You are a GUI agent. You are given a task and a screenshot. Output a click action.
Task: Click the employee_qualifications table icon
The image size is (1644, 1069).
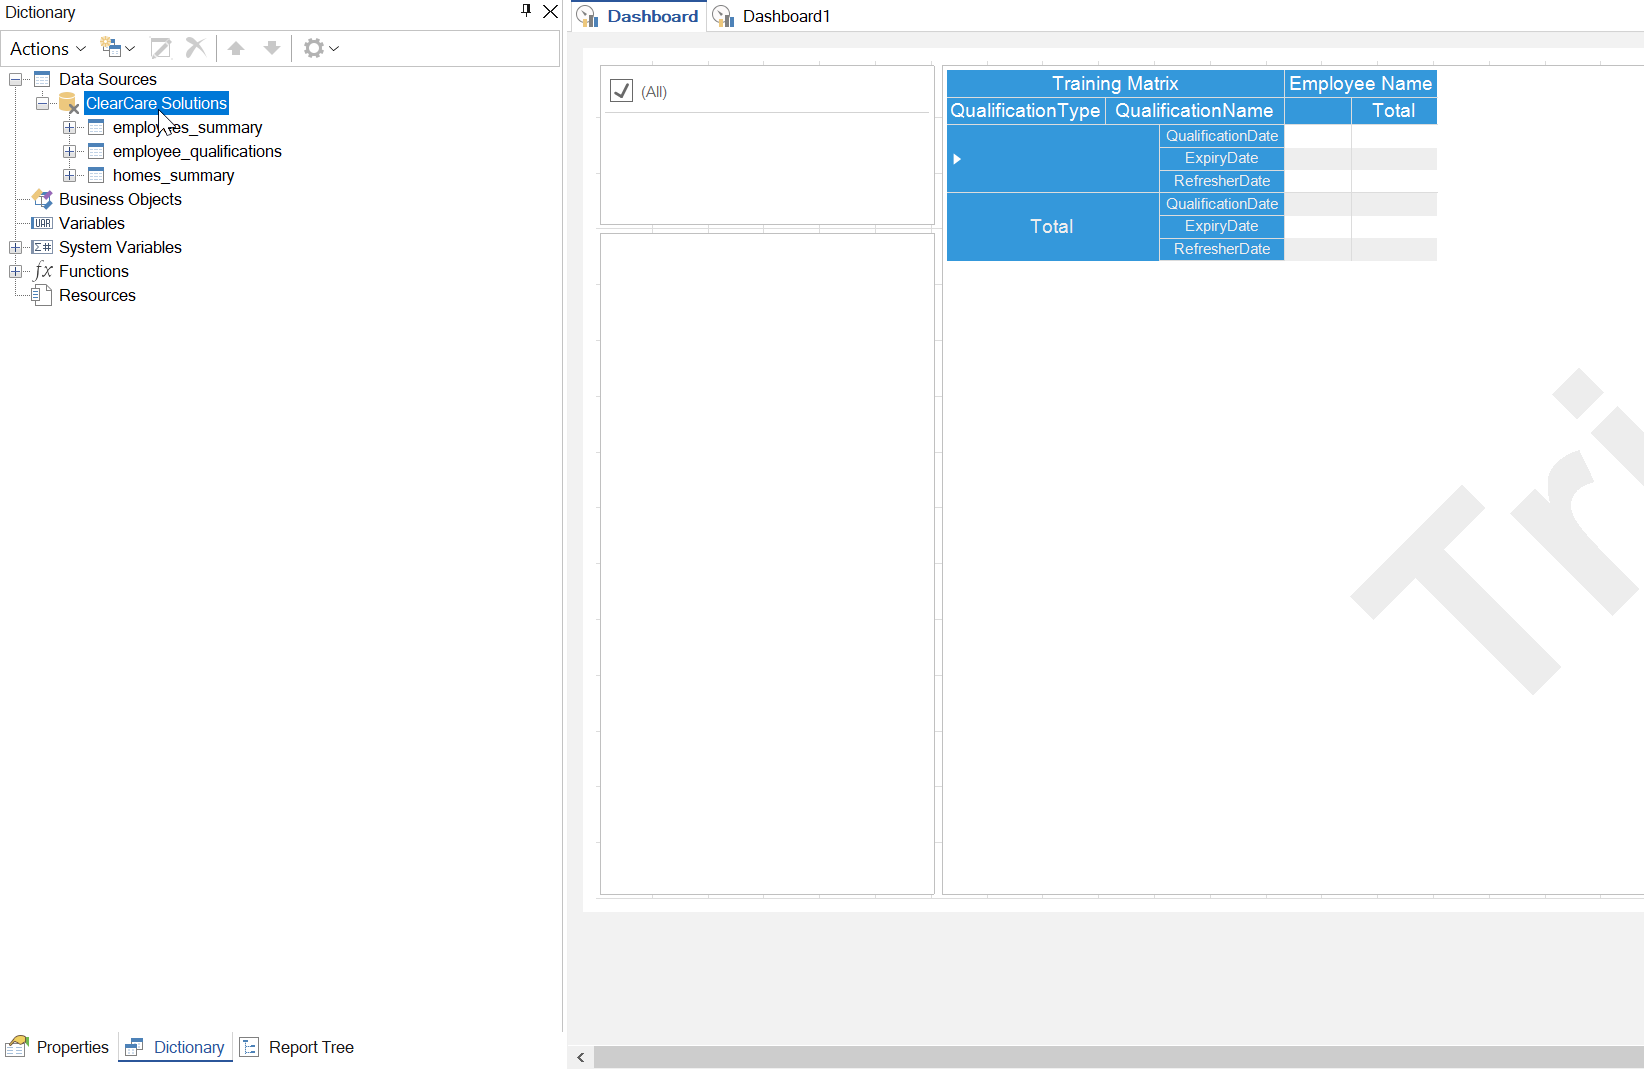pyautogui.click(x=96, y=151)
